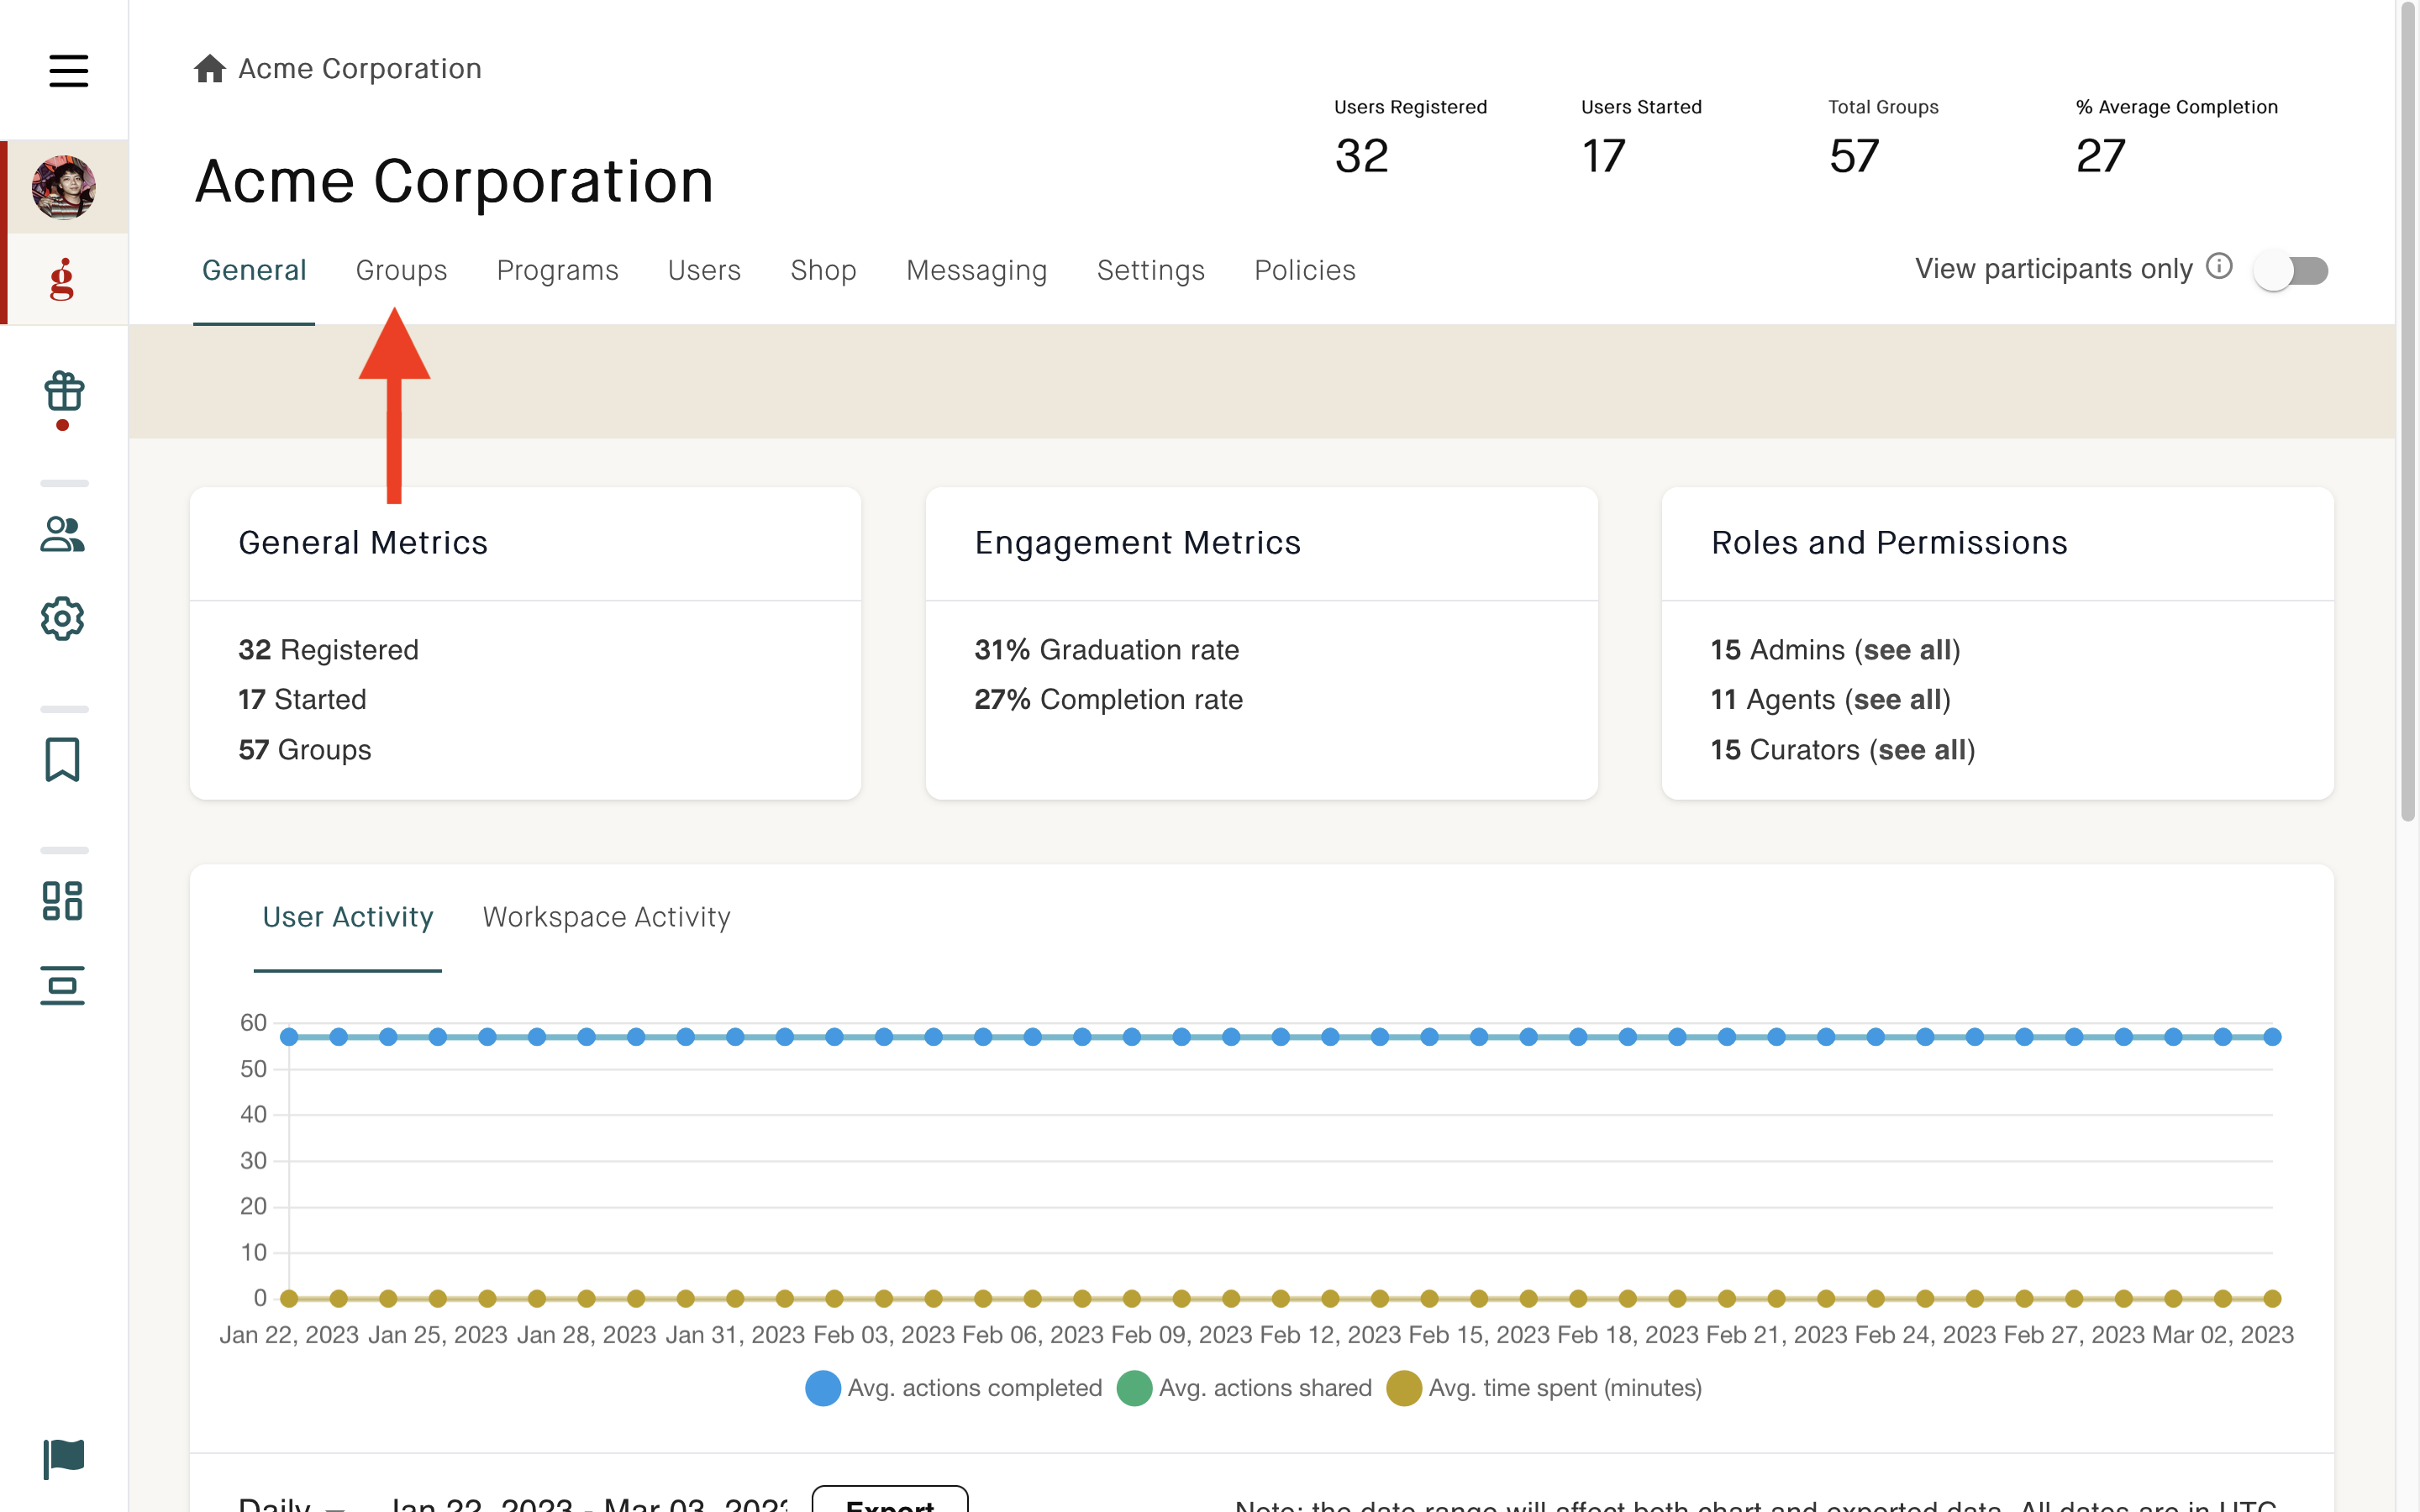The height and width of the screenshot is (1512, 2420).
Task: See all Admins
Action: coord(1907,650)
